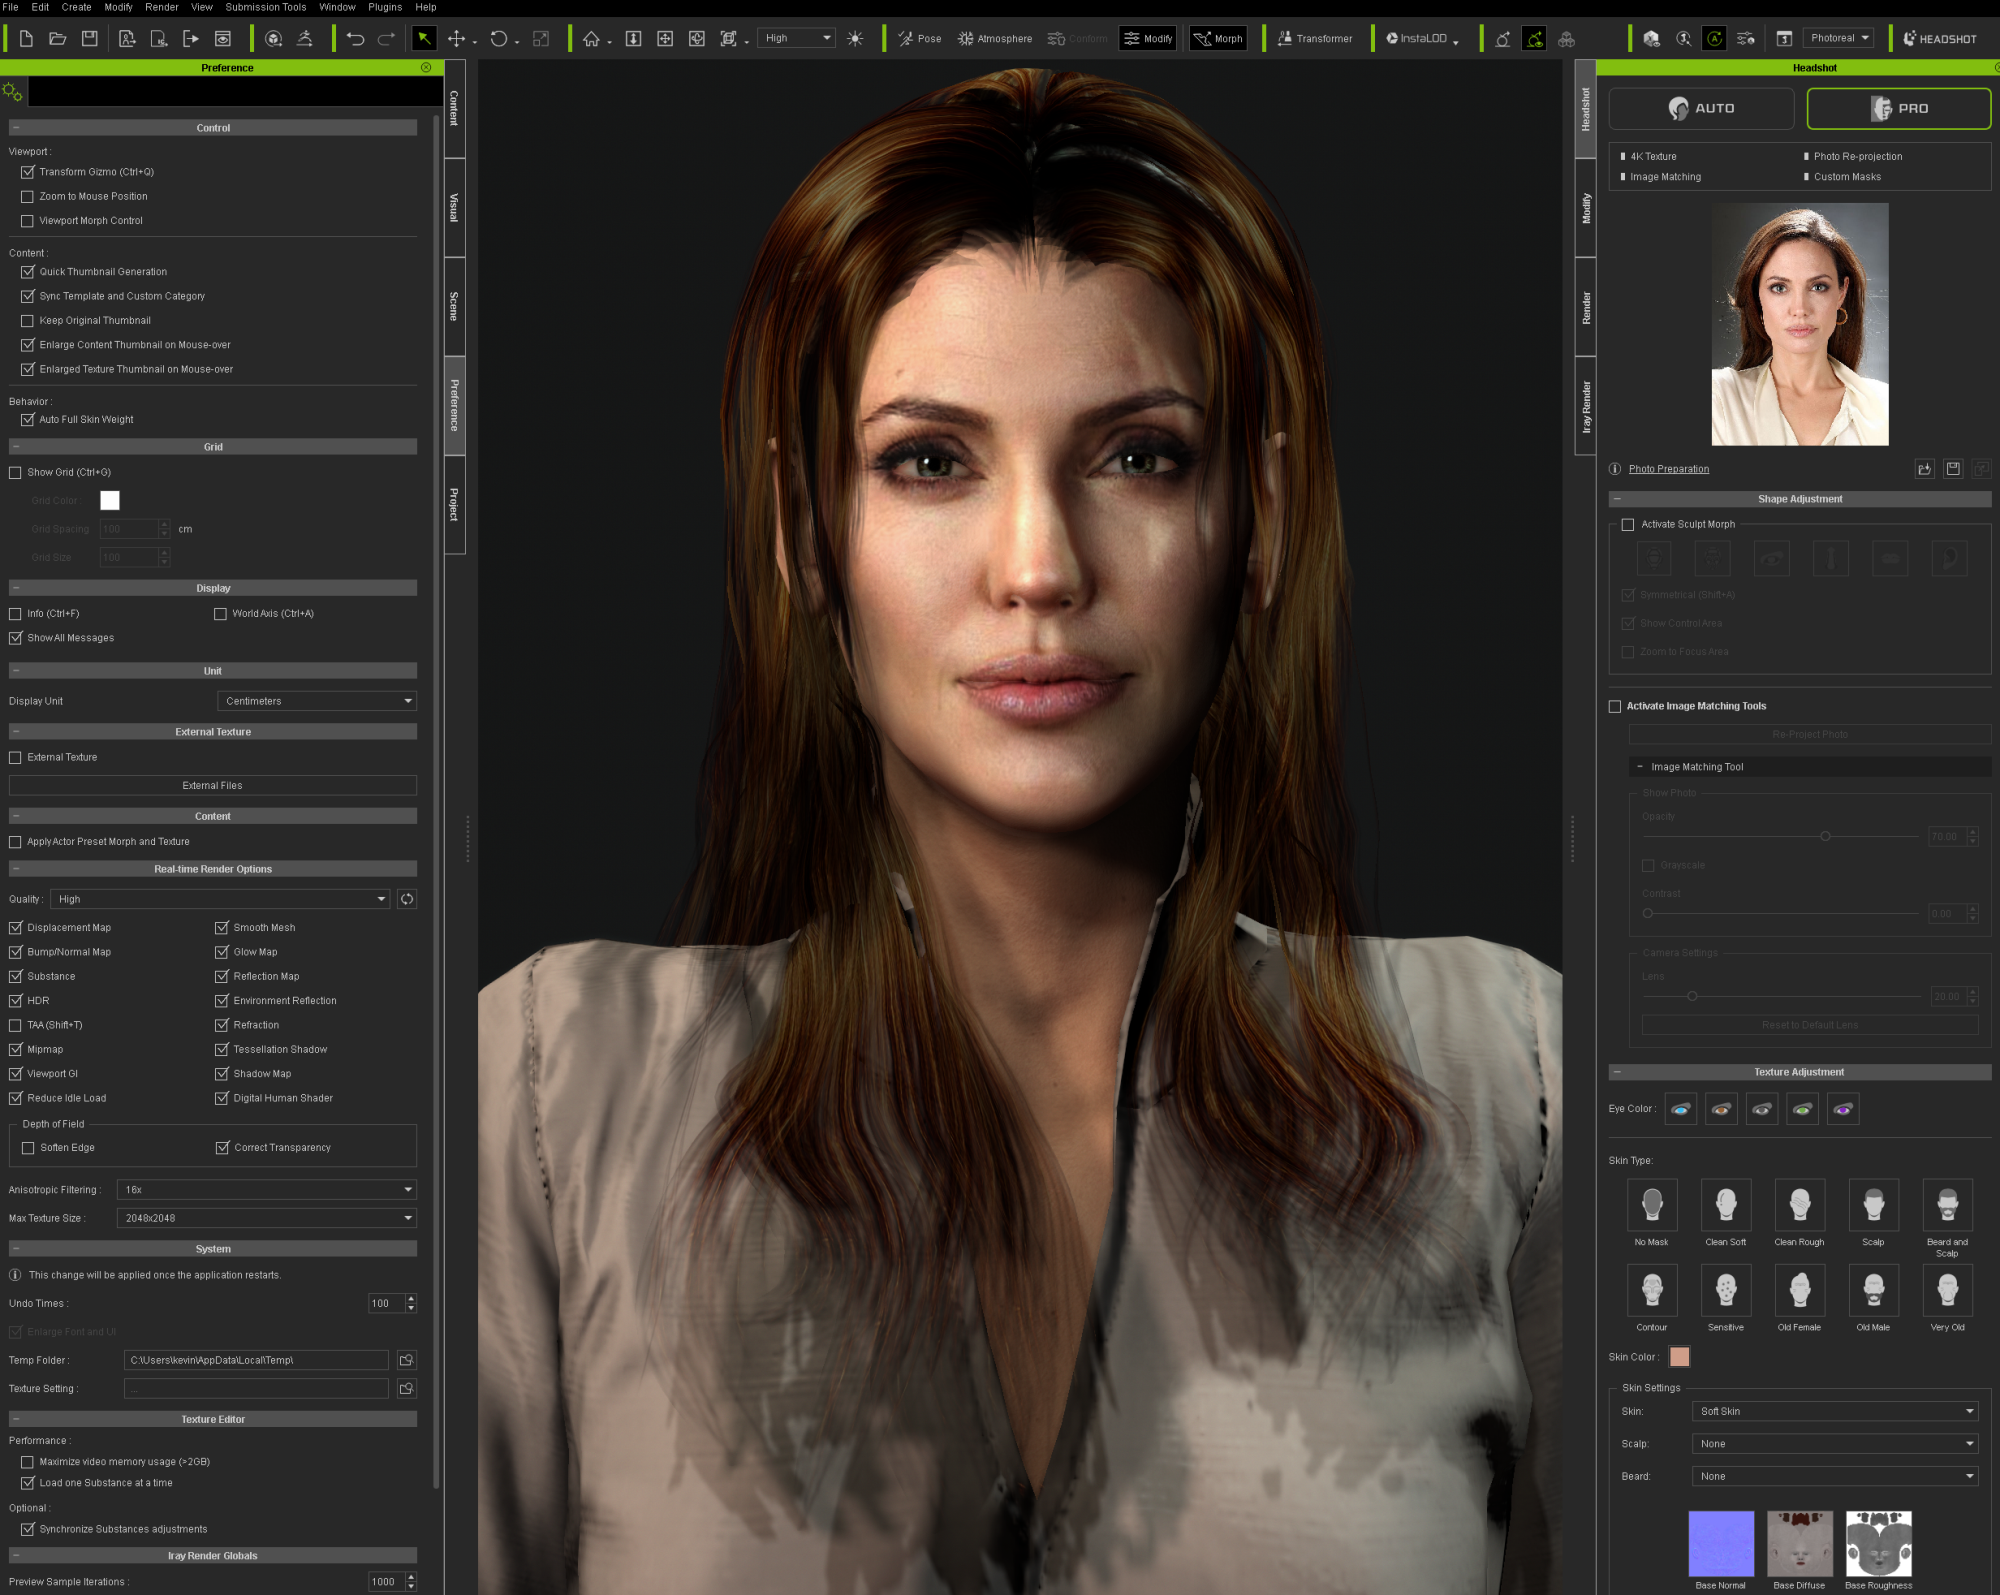Image resolution: width=2000 pixels, height=1595 pixels.
Task: Activate the Select arrow tool
Action: (425, 38)
